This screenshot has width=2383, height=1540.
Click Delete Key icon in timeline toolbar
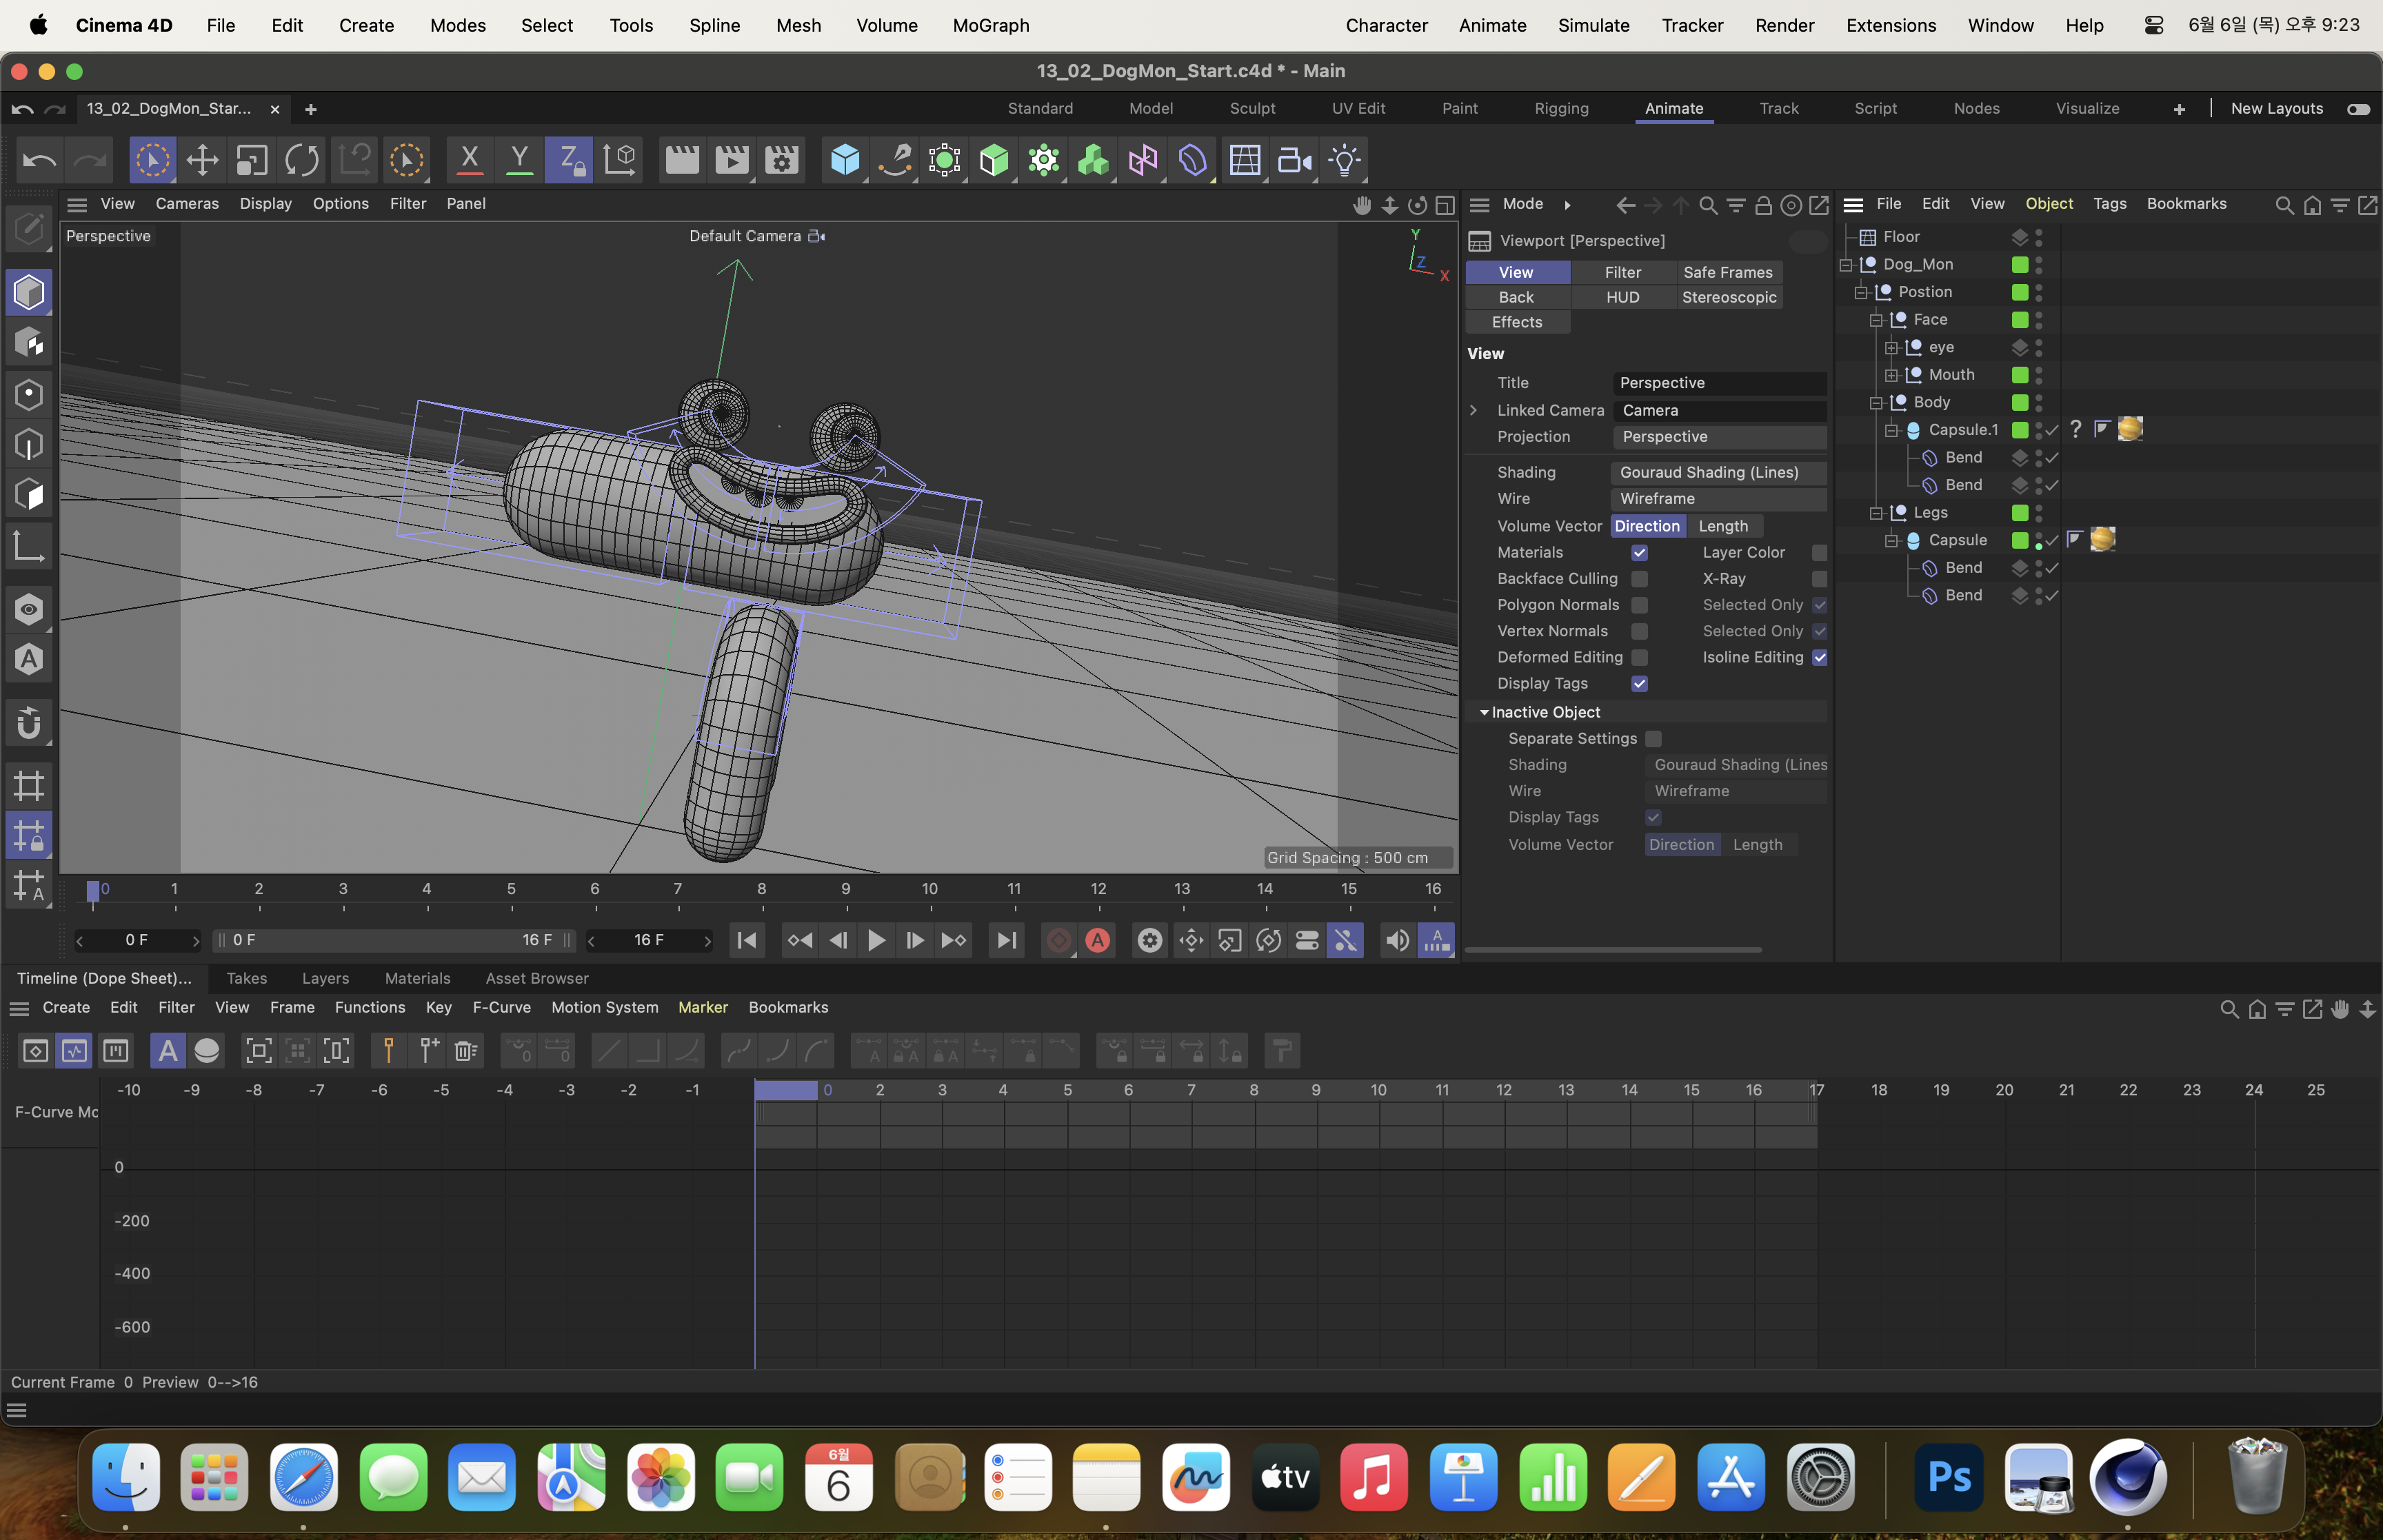coord(466,1051)
